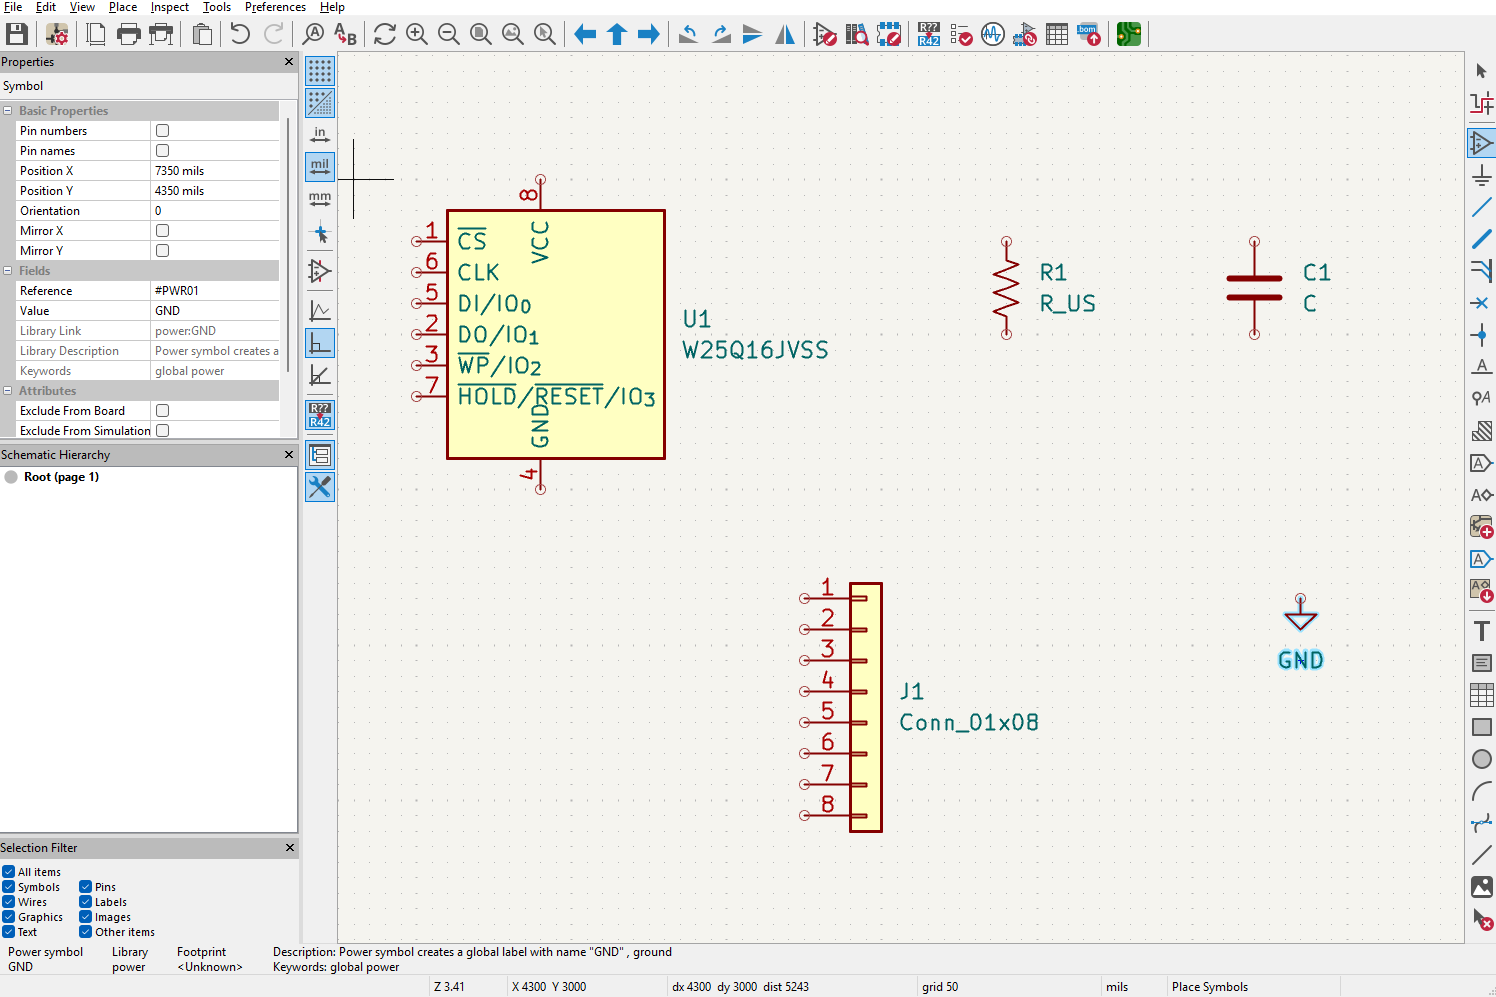Toggle the Exclude From Board checkbox
Screen dimensions: 1496x997
[x=162, y=411]
